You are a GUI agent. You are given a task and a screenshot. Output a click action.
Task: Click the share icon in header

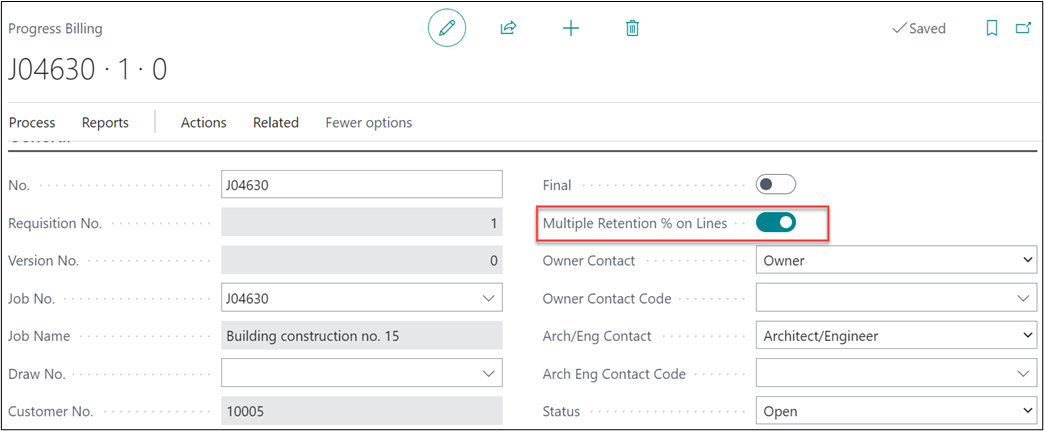coord(508,28)
